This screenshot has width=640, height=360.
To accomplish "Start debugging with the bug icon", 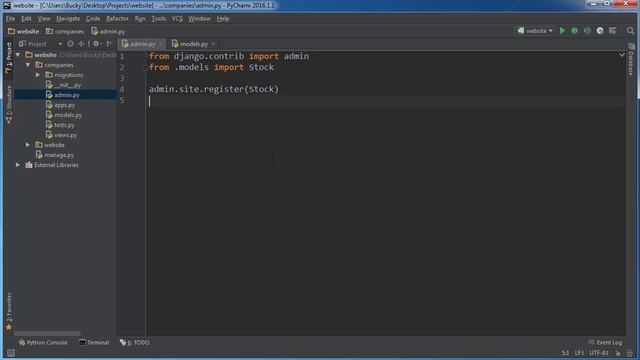I will point(574,31).
